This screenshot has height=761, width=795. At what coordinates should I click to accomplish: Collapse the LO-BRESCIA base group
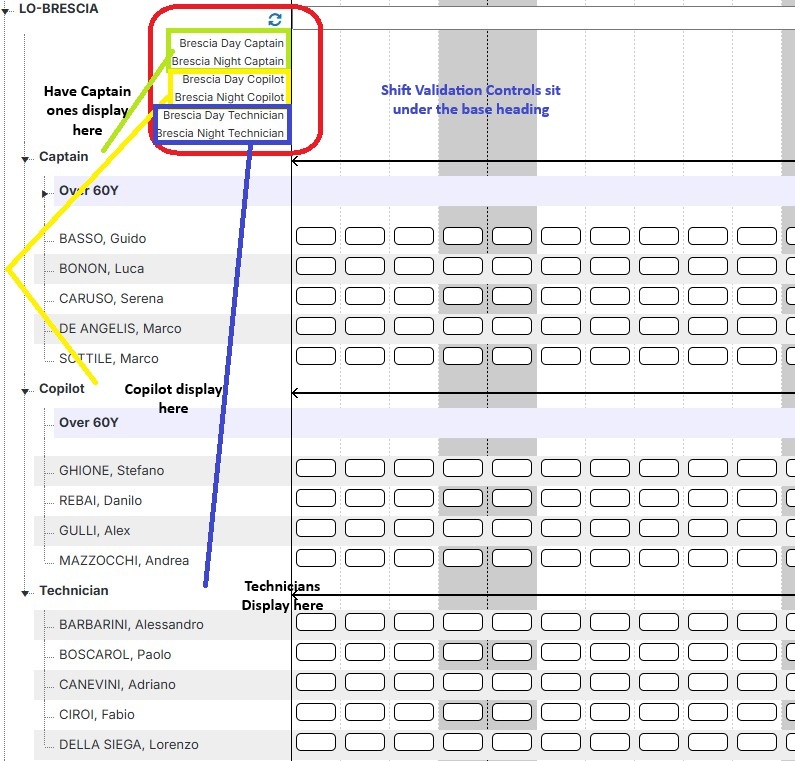pos(8,9)
